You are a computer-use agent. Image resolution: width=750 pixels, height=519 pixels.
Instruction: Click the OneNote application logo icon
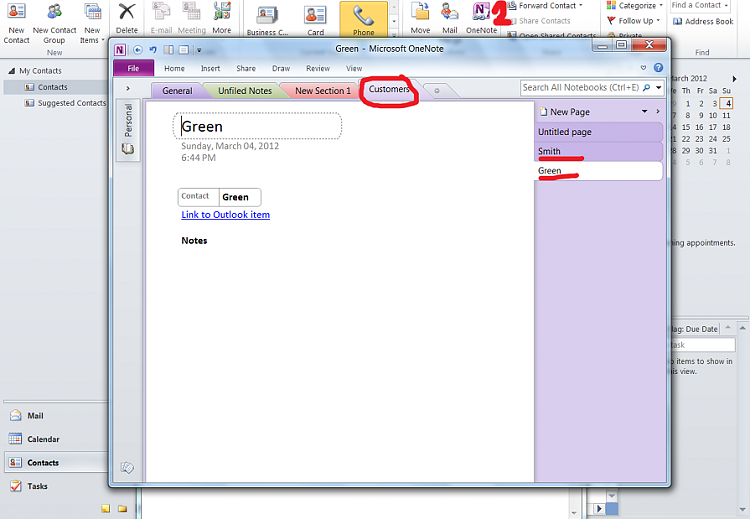click(120, 50)
